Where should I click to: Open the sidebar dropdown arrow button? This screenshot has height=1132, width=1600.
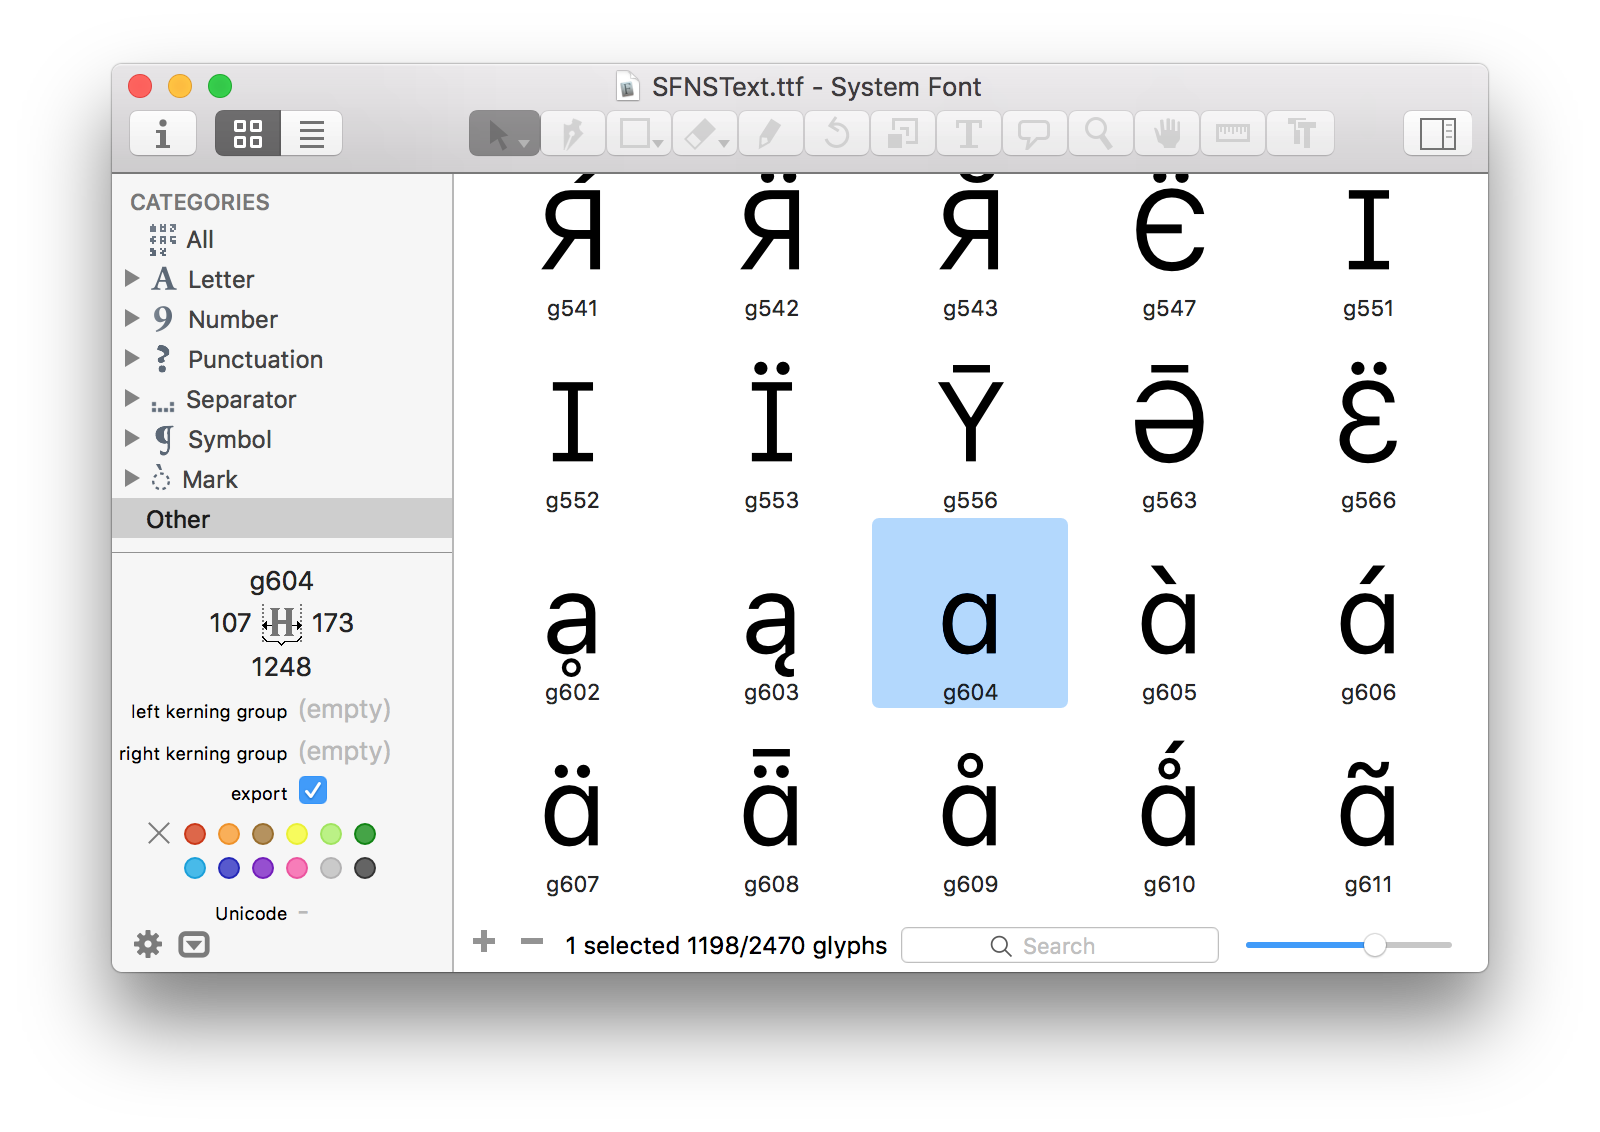click(x=194, y=944)
